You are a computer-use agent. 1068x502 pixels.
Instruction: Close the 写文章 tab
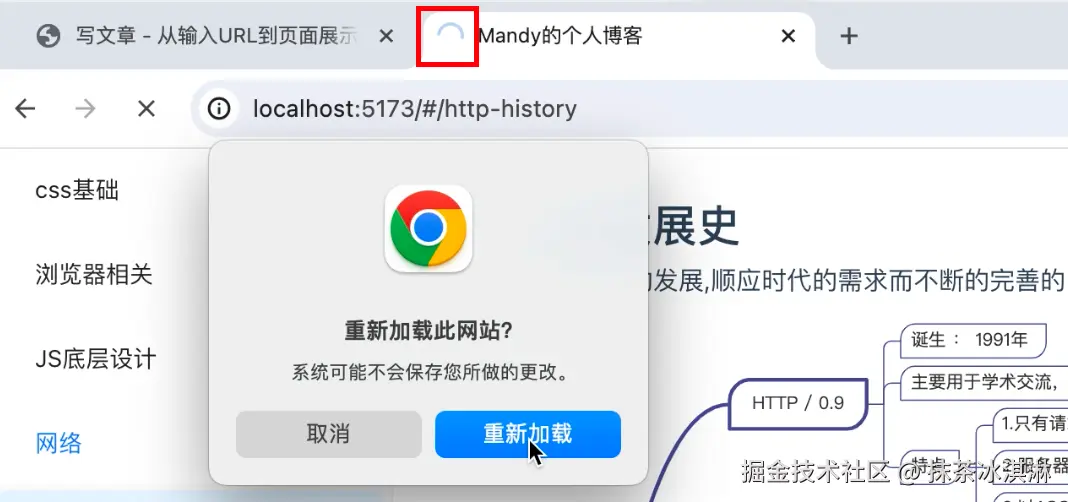[x=386, y=36]
